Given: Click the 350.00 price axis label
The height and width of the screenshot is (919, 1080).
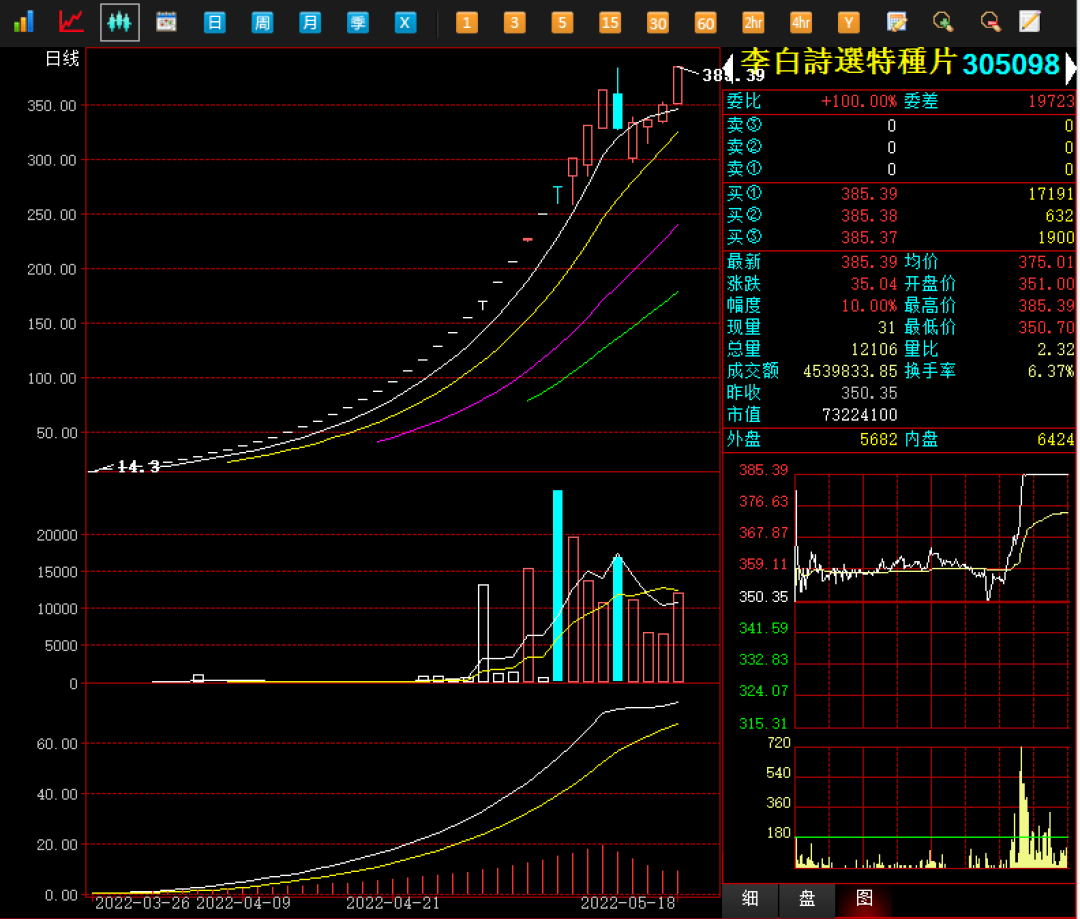Looking at the screenshot, I should click(x=52, y=106).
